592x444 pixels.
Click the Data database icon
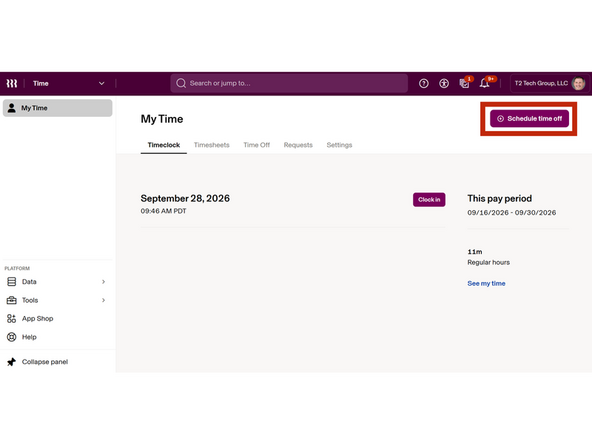pyautogui.click(x=12, y=282)
